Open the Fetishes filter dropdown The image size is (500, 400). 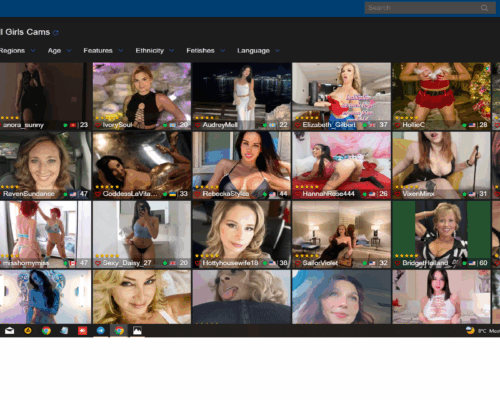[206, 51]
